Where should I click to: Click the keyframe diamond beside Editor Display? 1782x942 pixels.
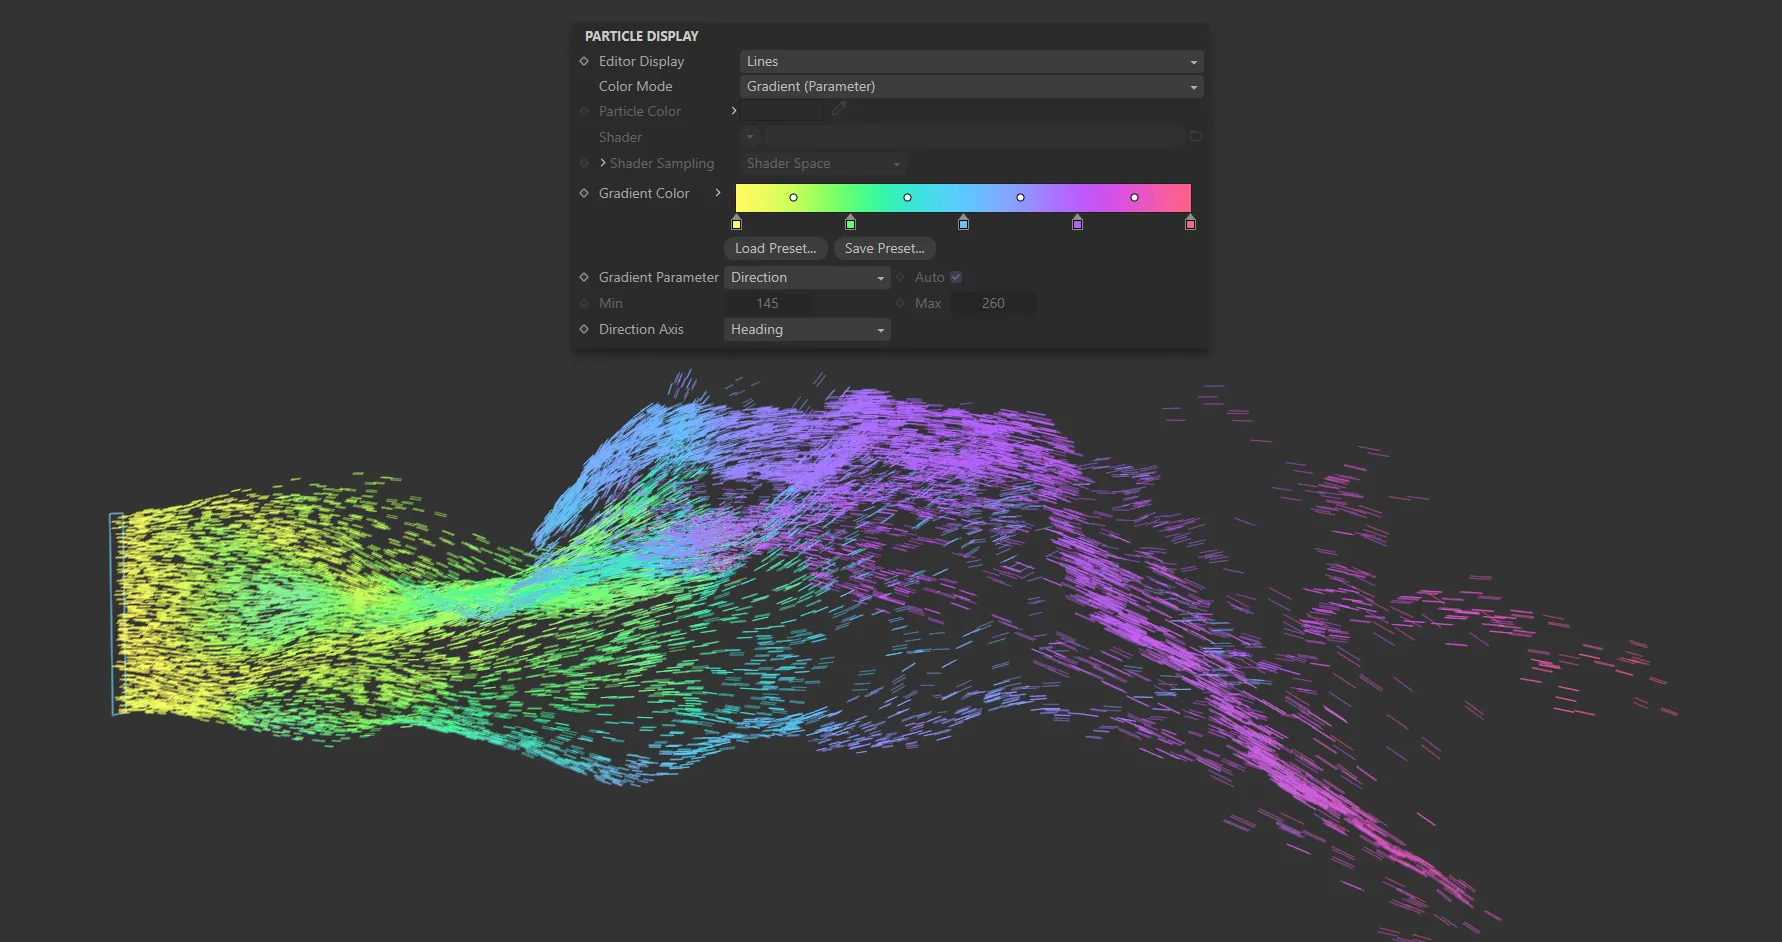(x=584, y=61)
